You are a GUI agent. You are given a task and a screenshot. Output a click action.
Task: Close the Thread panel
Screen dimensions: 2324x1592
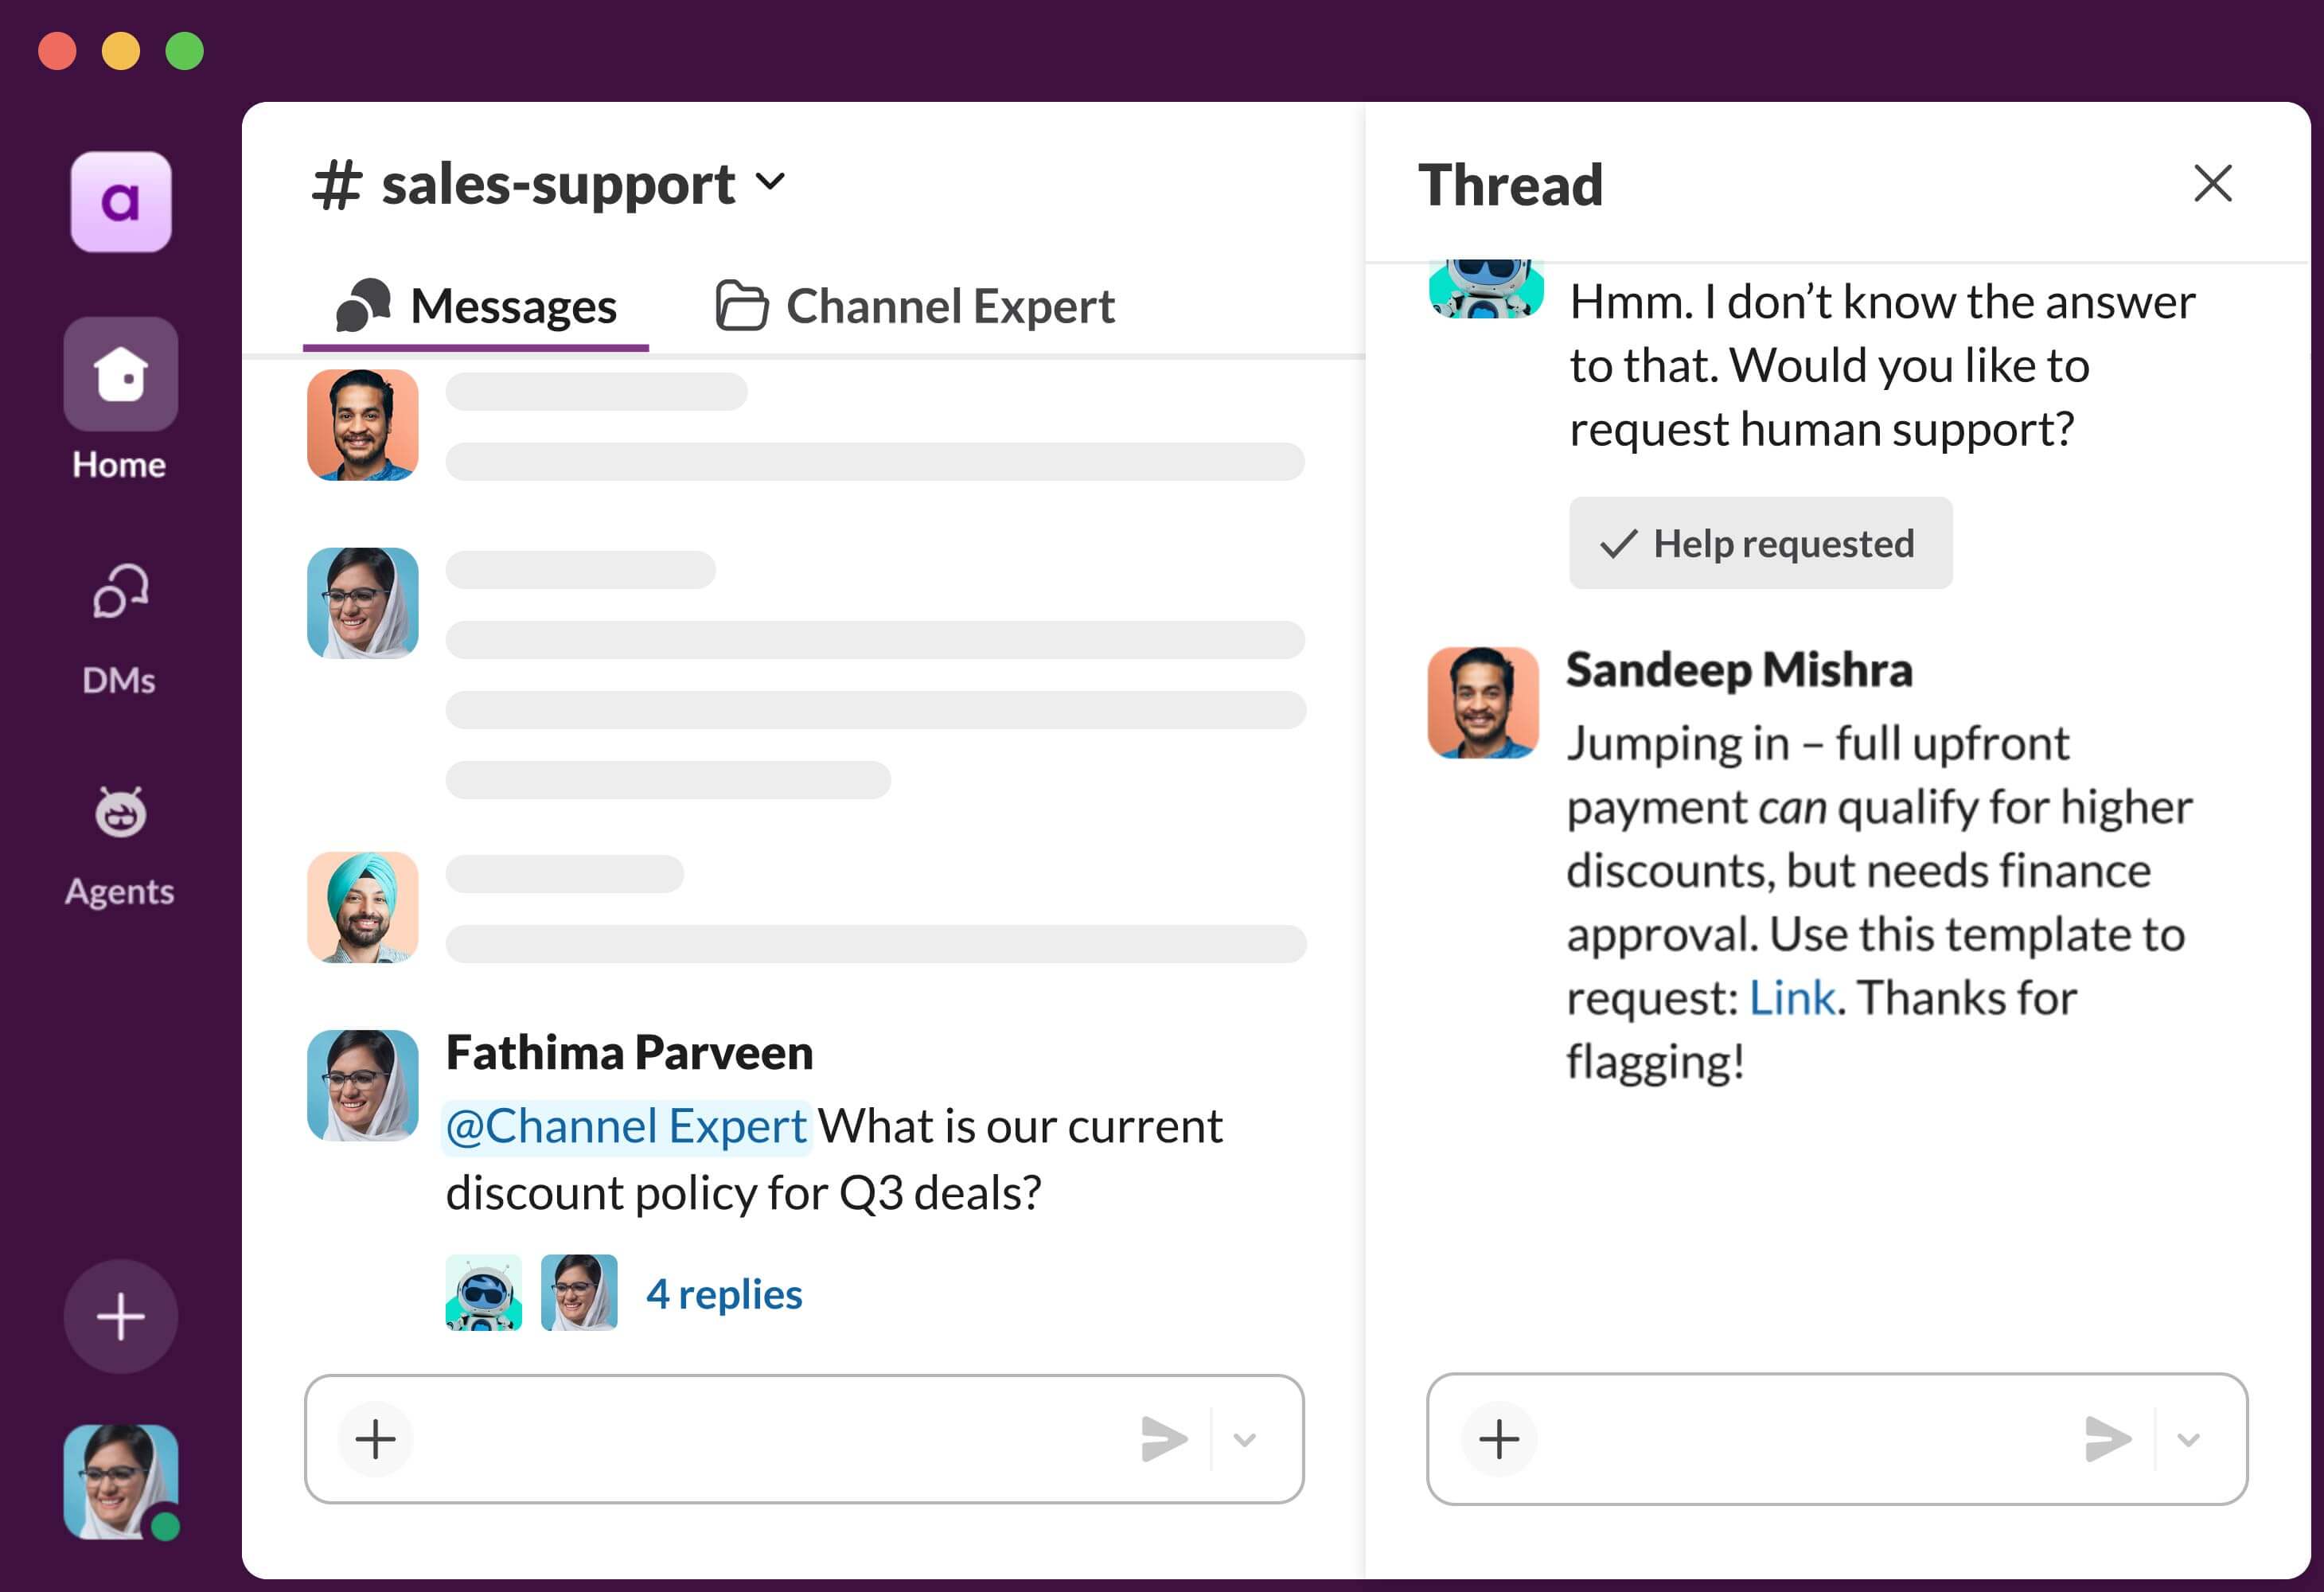coord(2212,183)
